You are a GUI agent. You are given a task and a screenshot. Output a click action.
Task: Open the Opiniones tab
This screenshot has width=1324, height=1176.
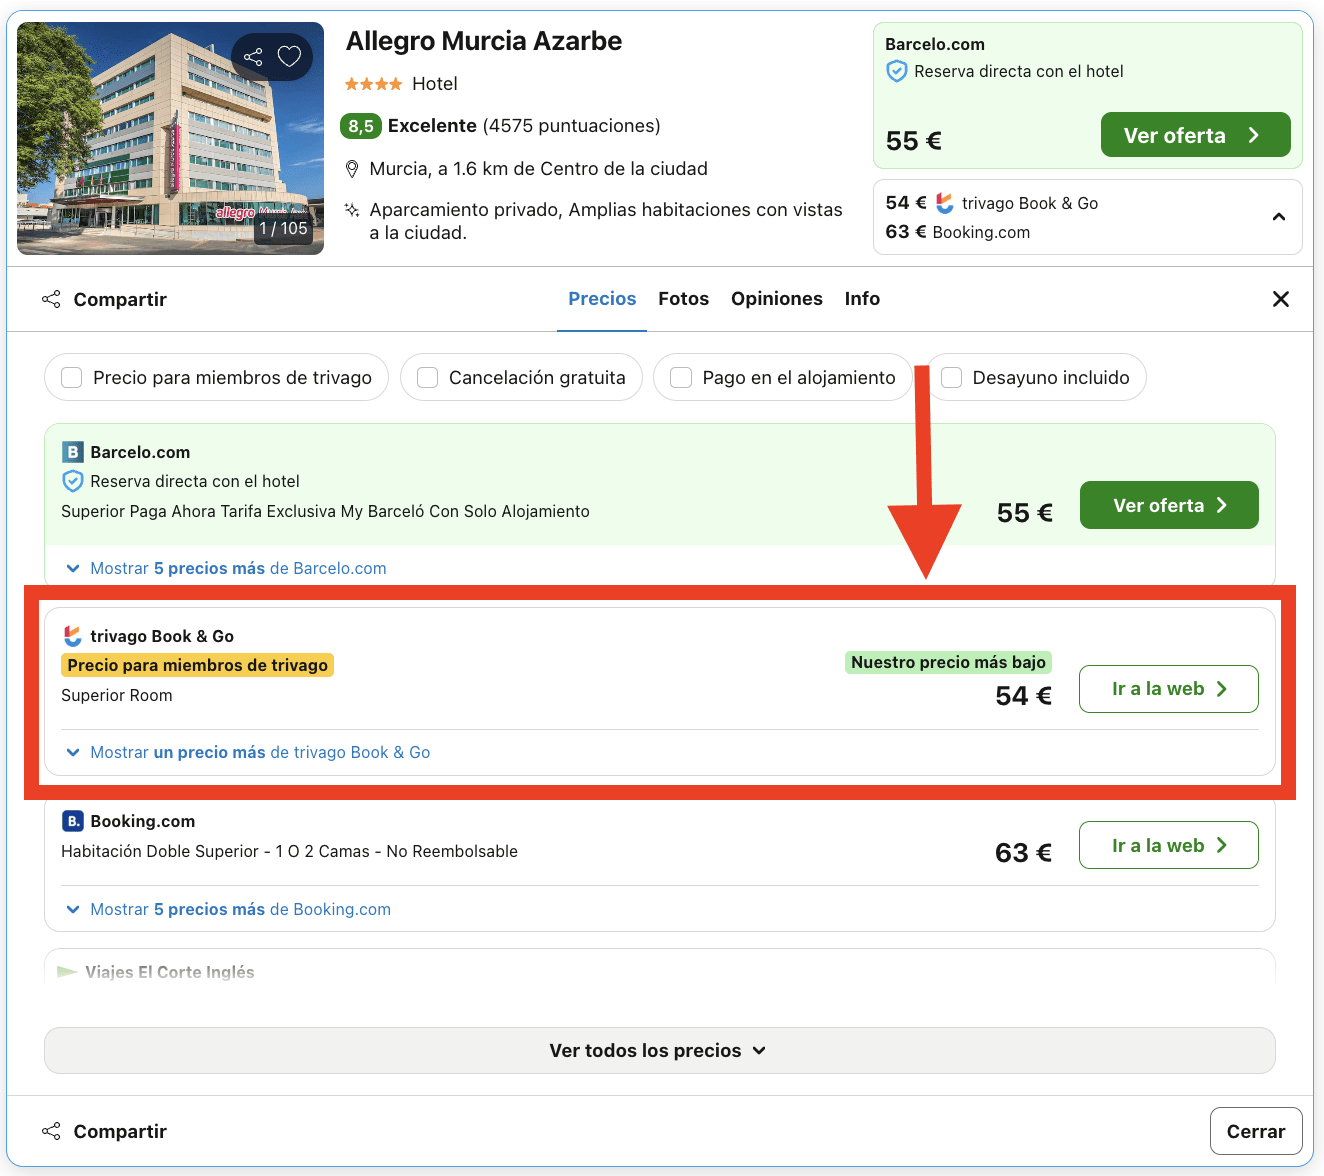click(x=777, y=299)
